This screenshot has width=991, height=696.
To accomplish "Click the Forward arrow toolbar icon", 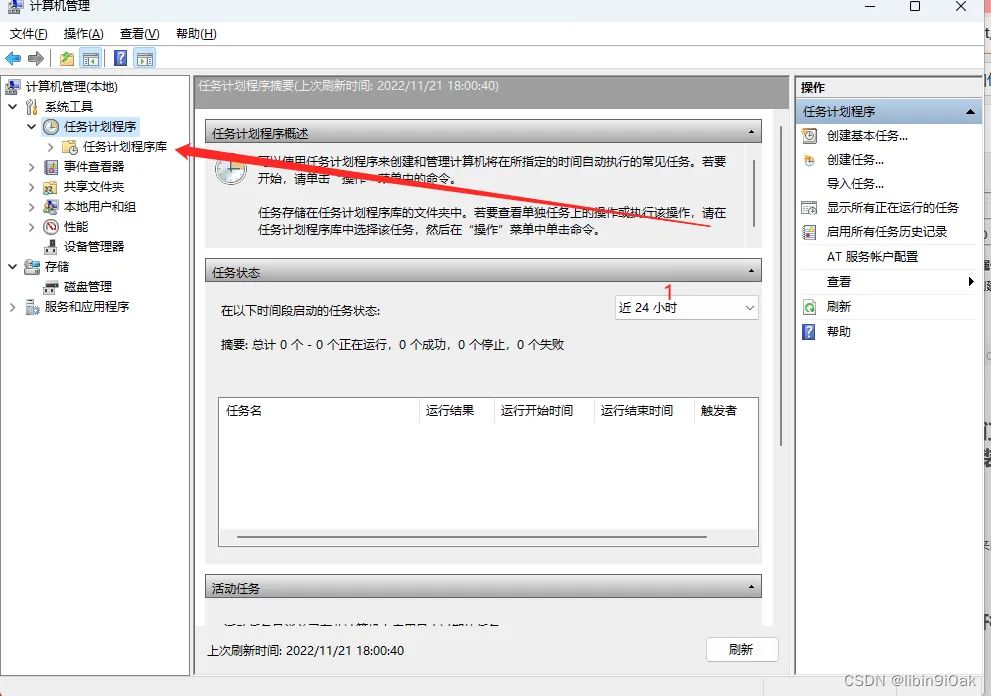I will tap(36, 59).
